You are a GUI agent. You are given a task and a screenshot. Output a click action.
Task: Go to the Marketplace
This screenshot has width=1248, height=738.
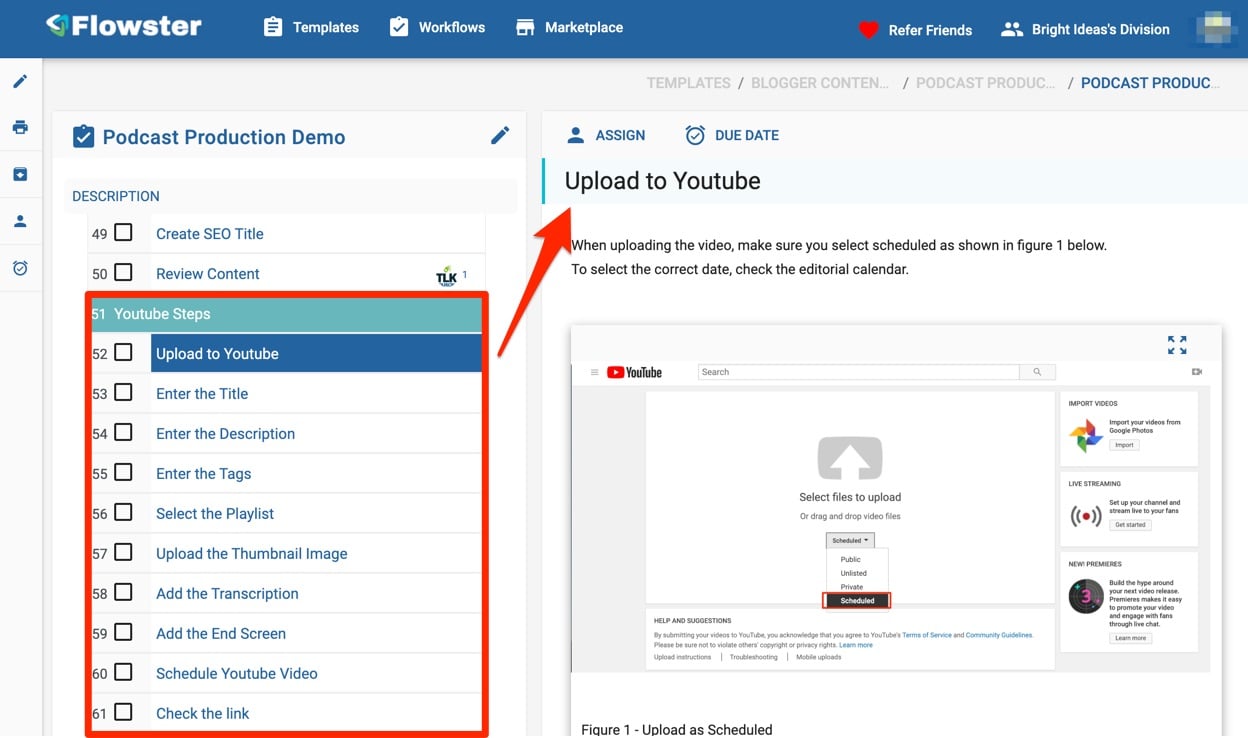pyautogui.click(x=569, y=27)
